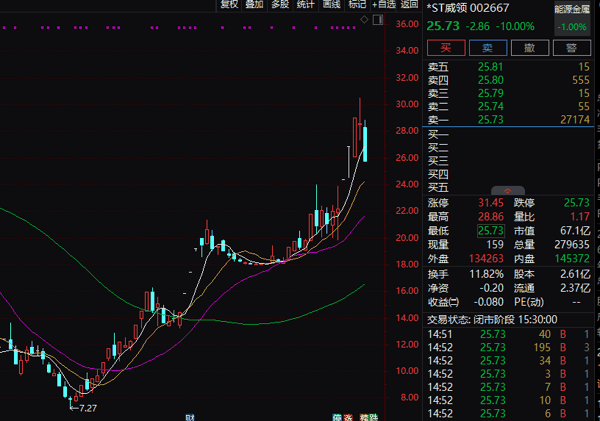Select the 卖一 price 25.73

point(491,120)
